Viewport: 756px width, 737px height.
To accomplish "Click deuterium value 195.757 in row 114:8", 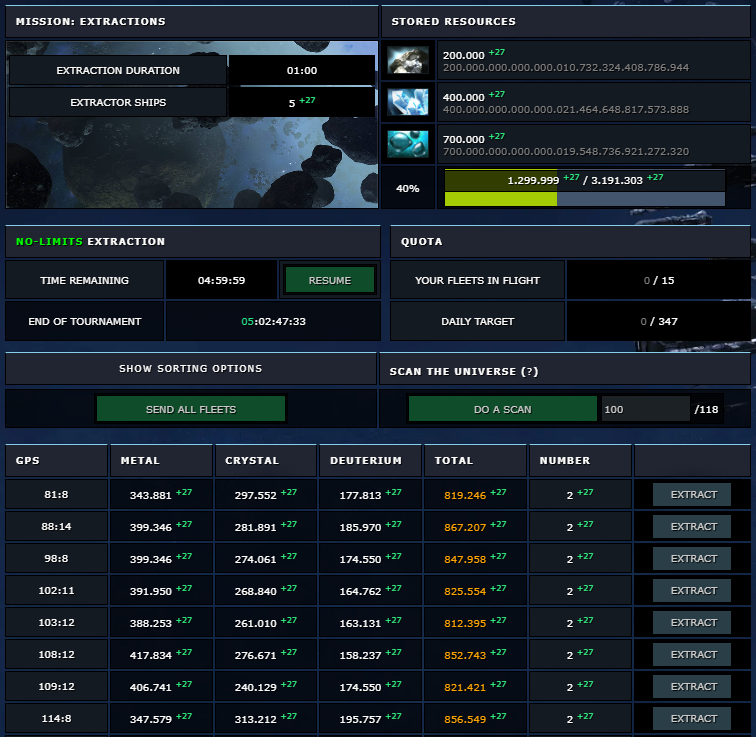I will (x=360, y=719).
